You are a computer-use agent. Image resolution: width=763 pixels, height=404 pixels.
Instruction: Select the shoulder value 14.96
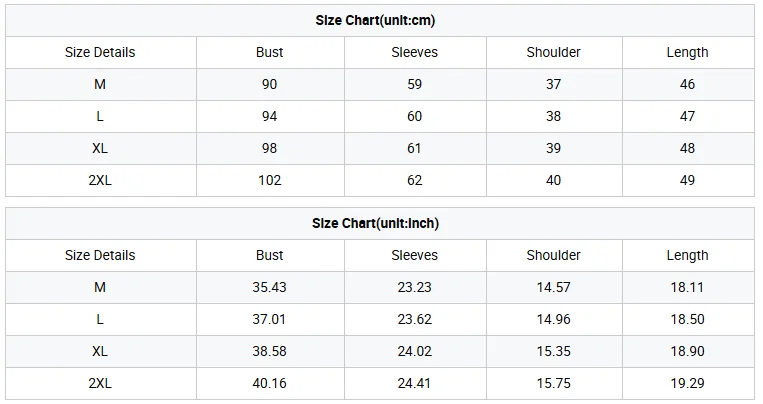click(553, 319)
